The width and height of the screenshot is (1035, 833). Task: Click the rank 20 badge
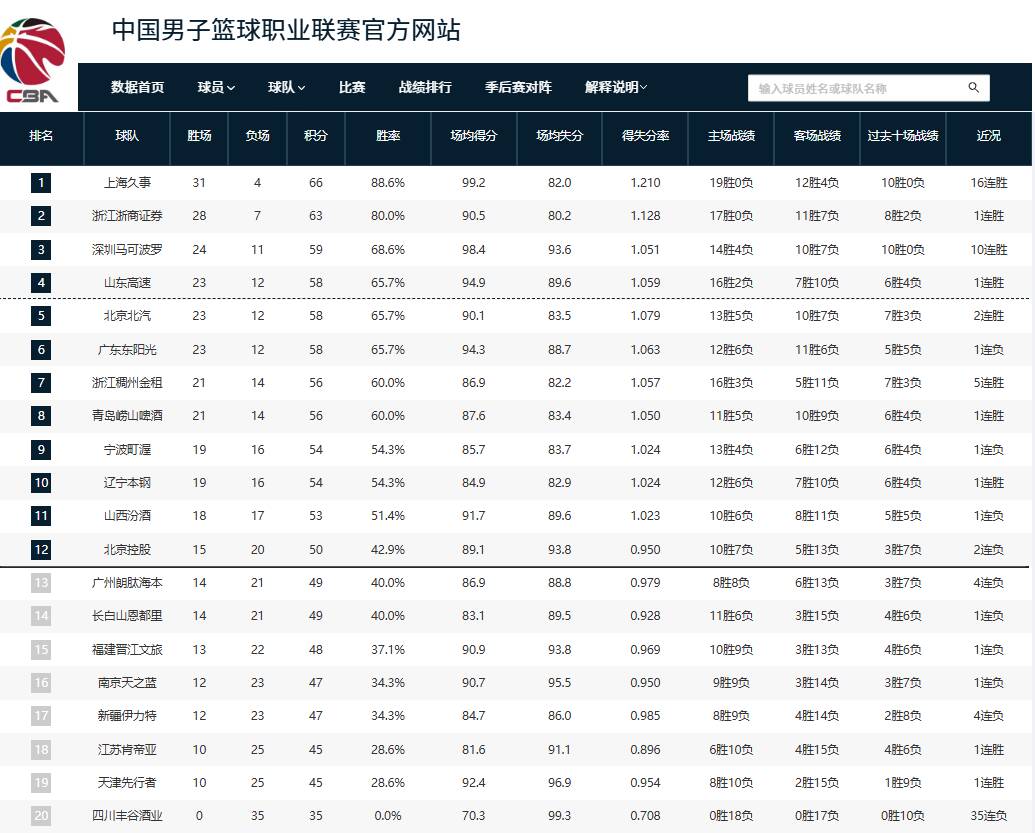(41, 816)
